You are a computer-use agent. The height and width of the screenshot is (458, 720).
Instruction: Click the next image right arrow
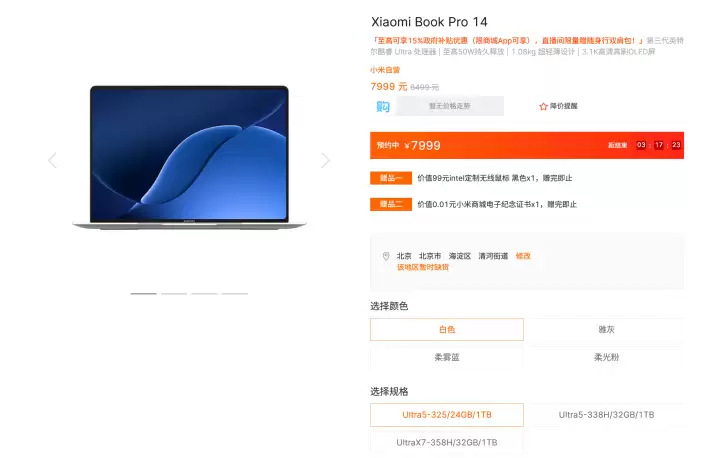[x=326, y=160]
